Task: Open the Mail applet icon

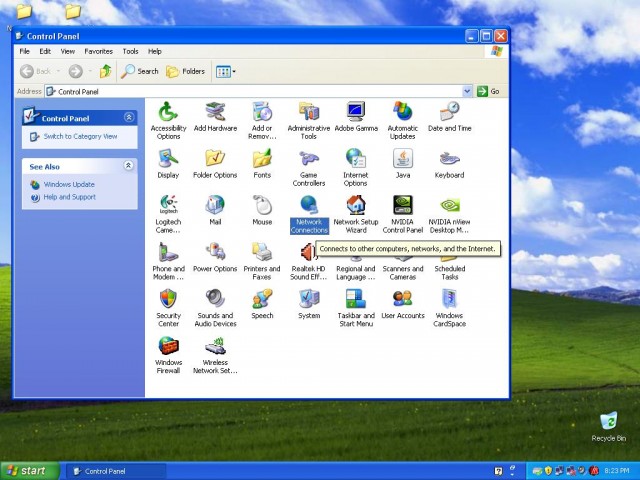Action: 215,205
